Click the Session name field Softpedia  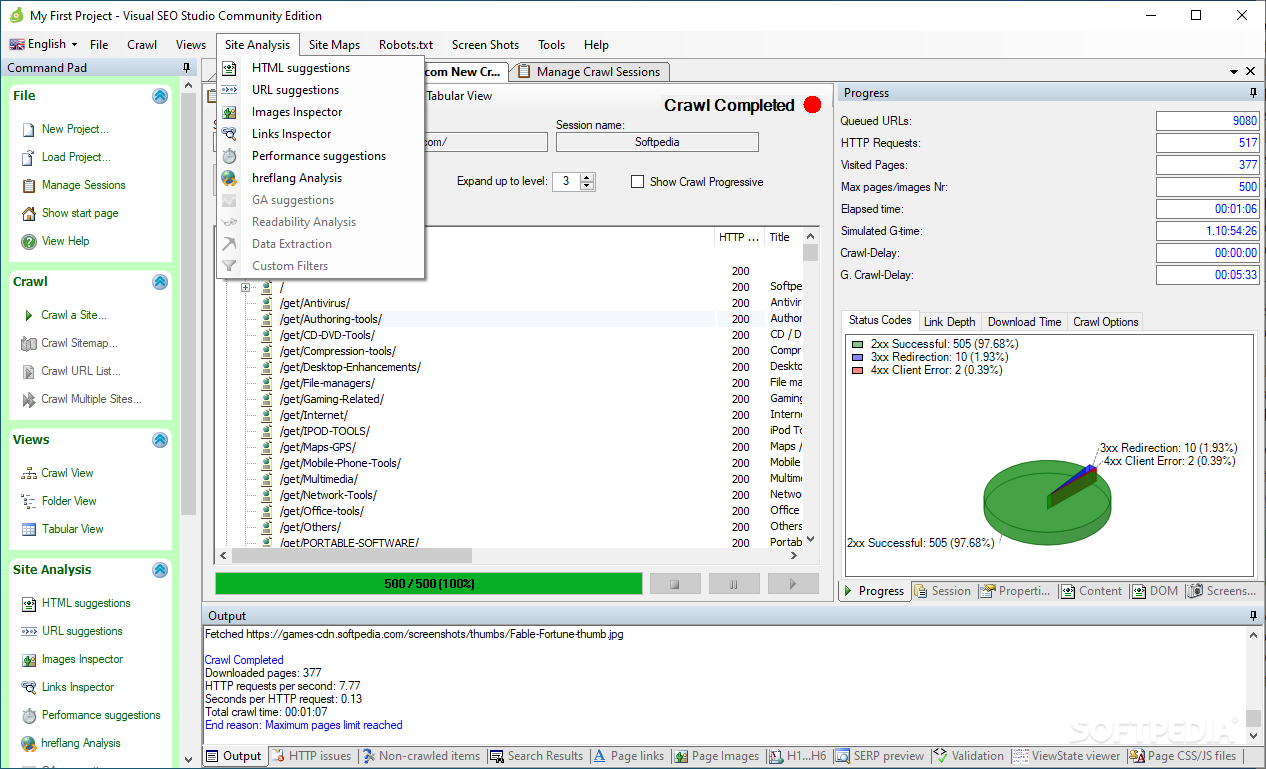[x=657, y=142]
